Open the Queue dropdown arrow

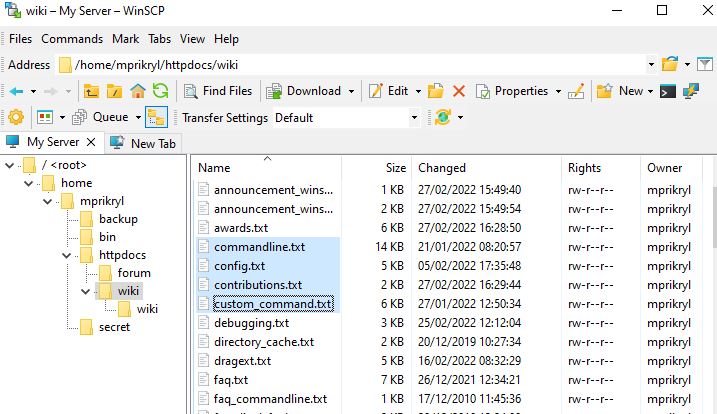[138, 118]
